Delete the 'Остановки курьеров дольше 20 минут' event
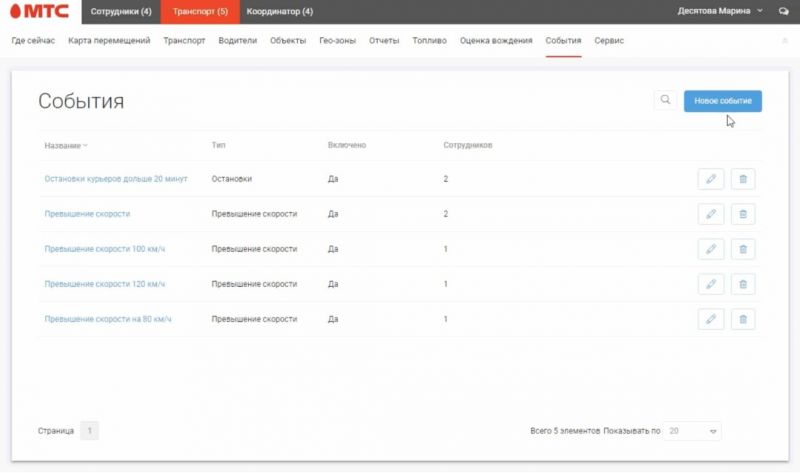Viewport: 800px width, 473px height. coord(743,179)
